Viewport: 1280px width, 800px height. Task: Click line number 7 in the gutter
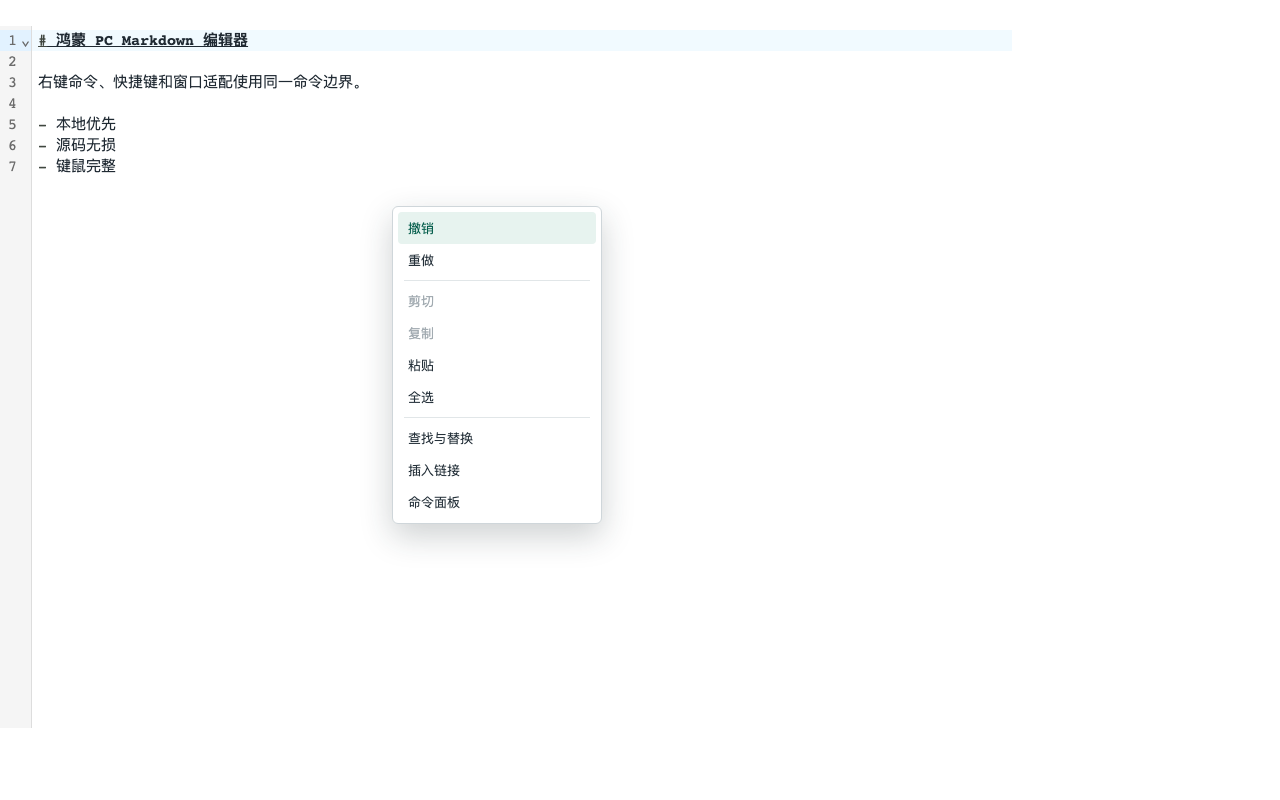pyautogui.click(x=12, y=166)
